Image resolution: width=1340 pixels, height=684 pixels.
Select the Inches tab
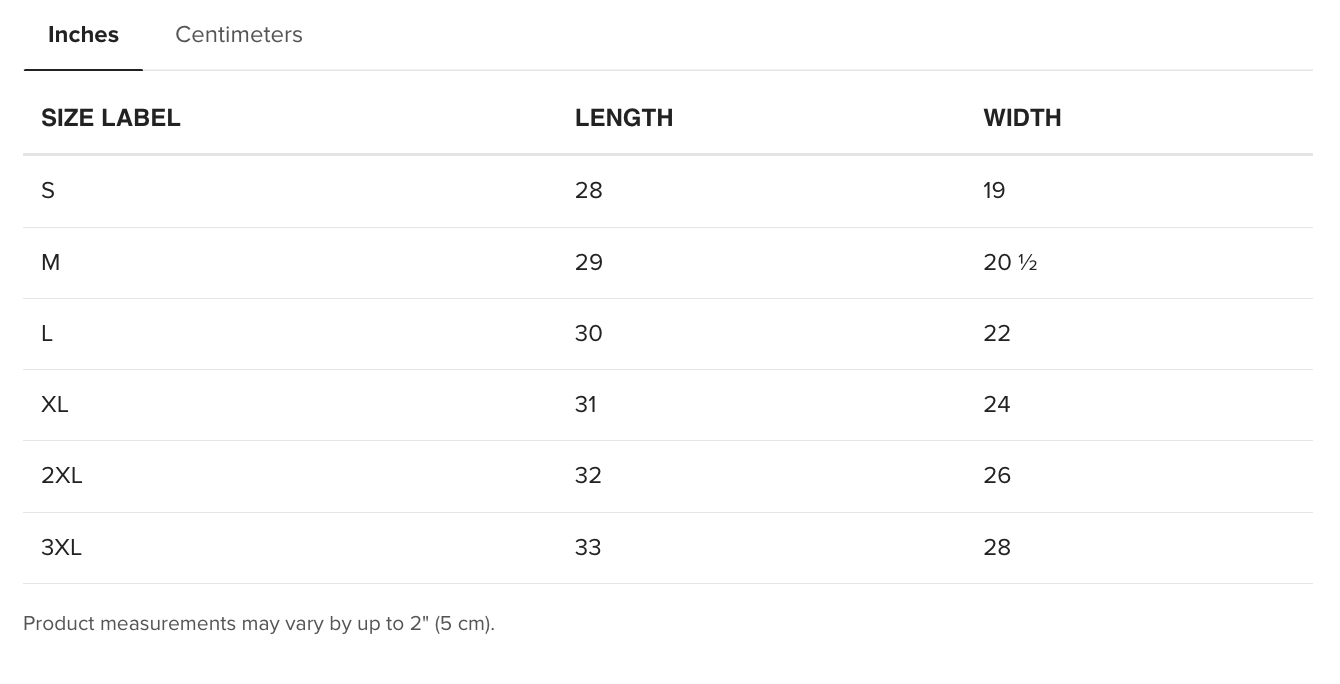(84, 35)
